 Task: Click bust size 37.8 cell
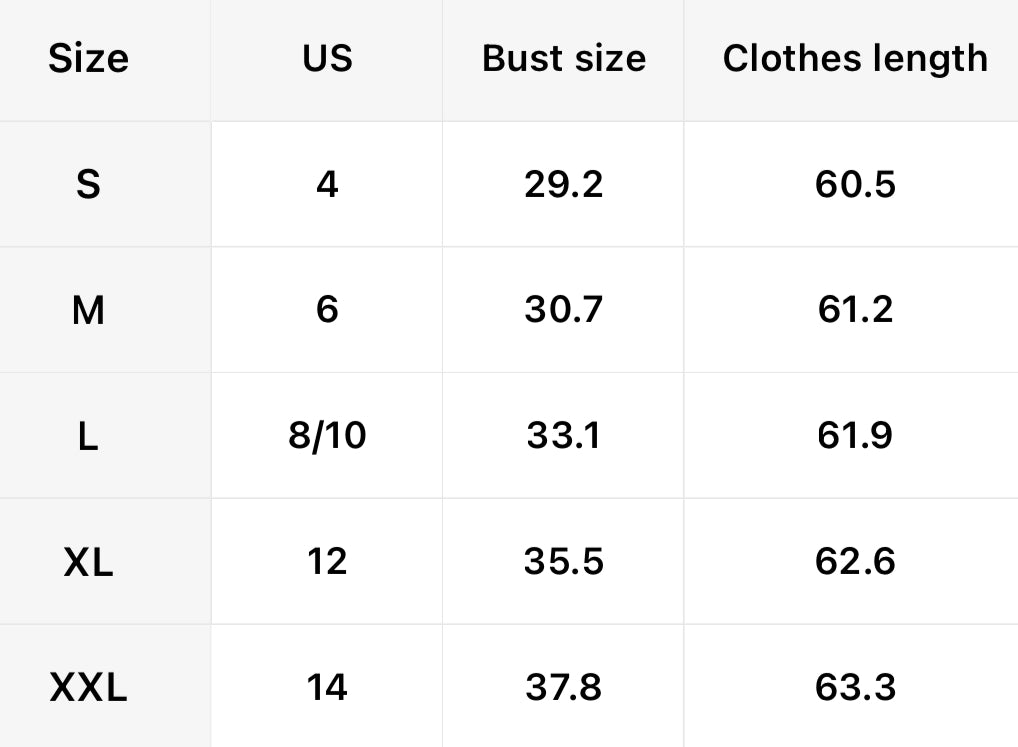[x=564, y=688]
